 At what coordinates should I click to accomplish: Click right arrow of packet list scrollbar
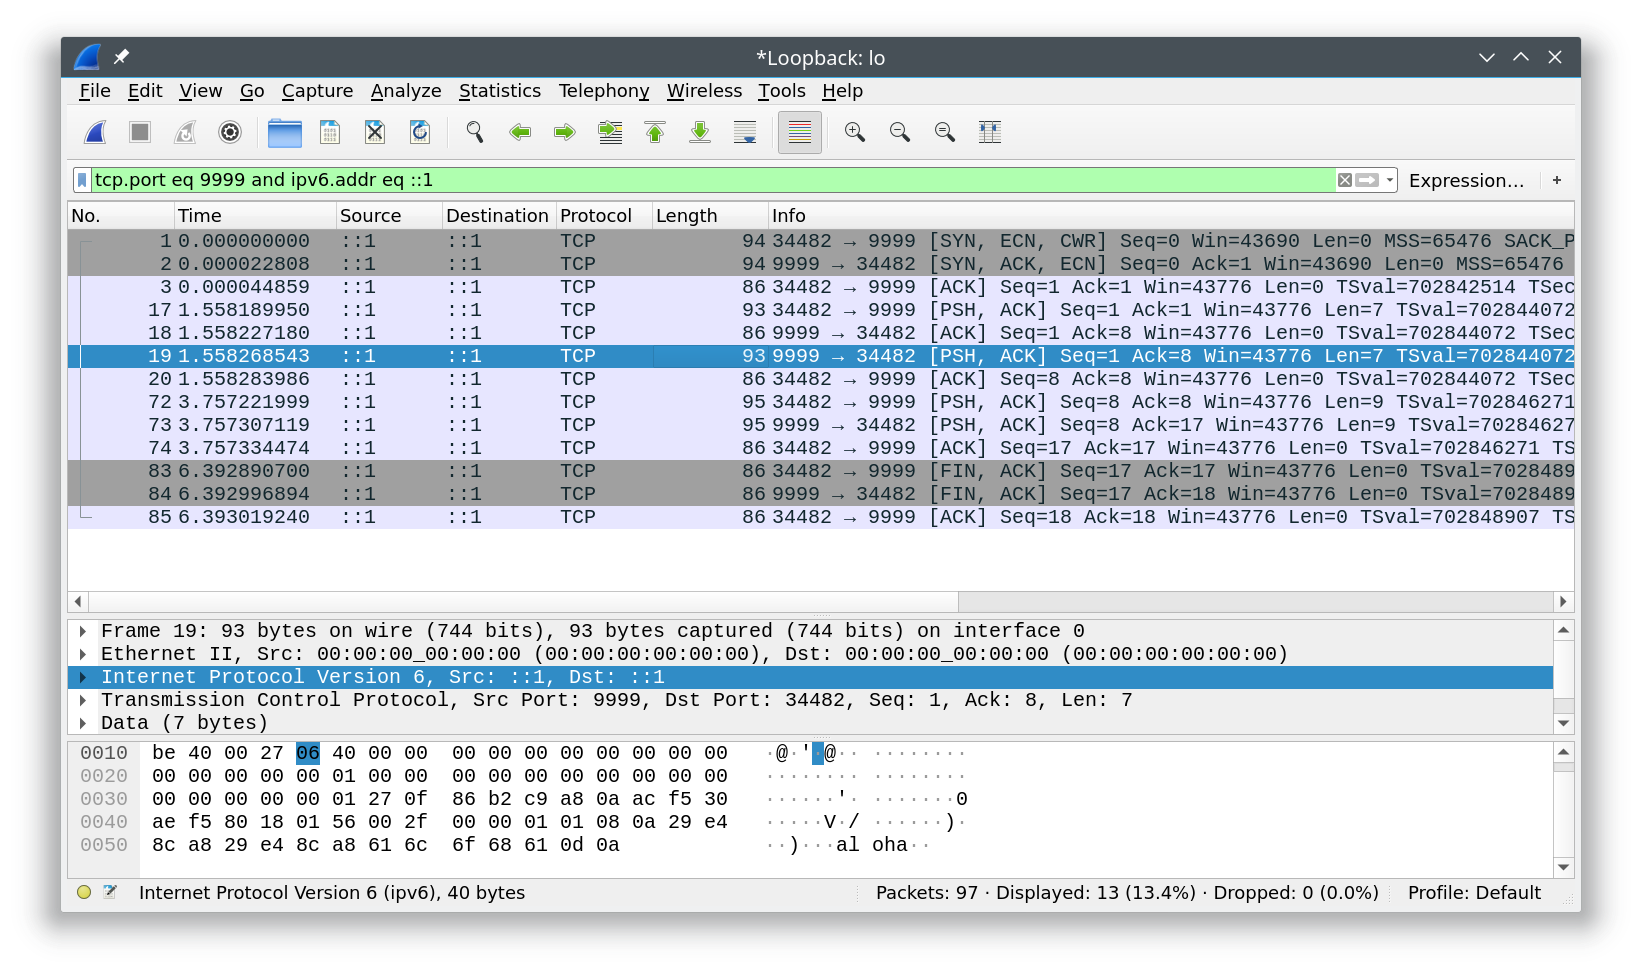tap(1563, 601)
